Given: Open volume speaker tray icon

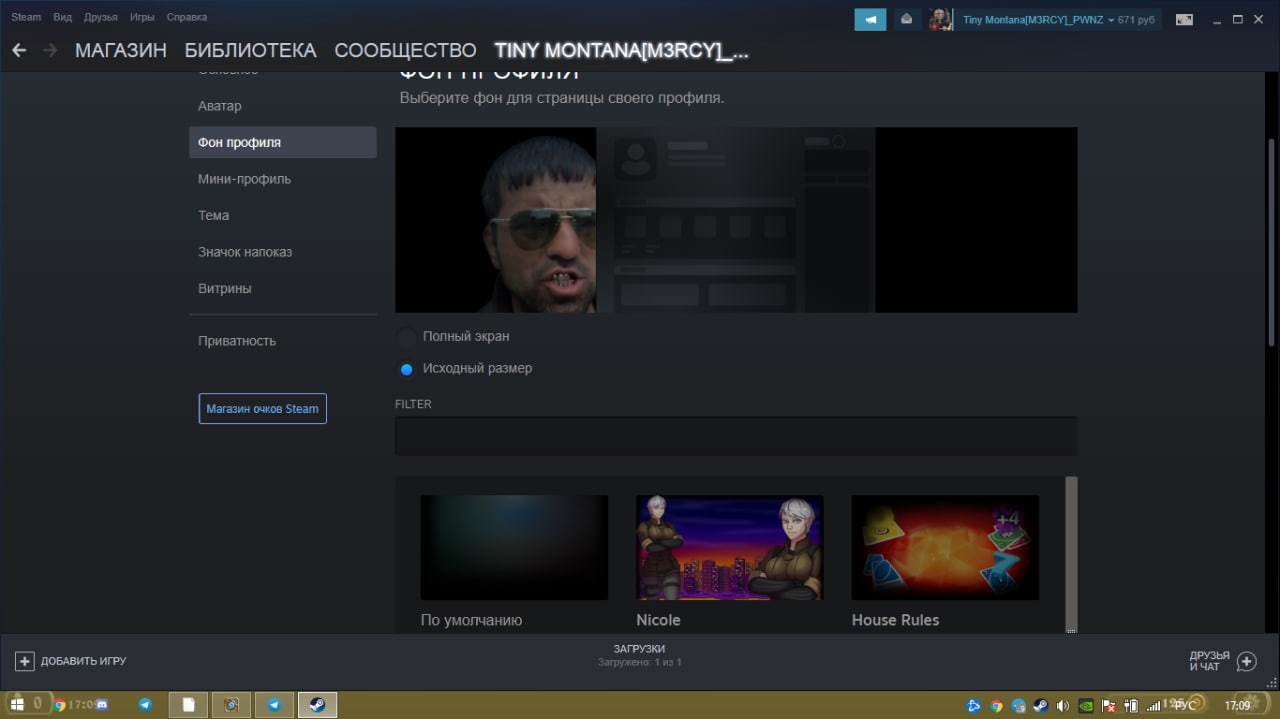Looking at the screenshot, I should (1062, 706).
